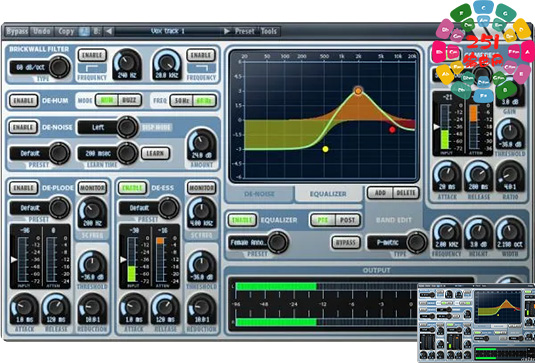Click the De-Plode 10.0:1 reduction knob
This screenshot has width=535, height=363.
coord(92,309)
